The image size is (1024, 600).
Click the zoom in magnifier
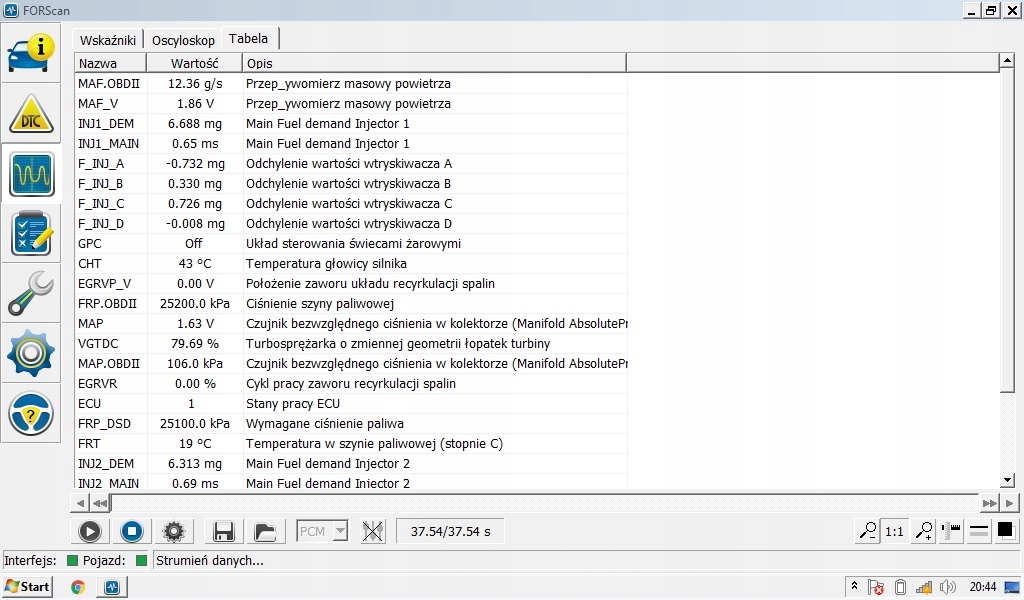click(923, 531)
